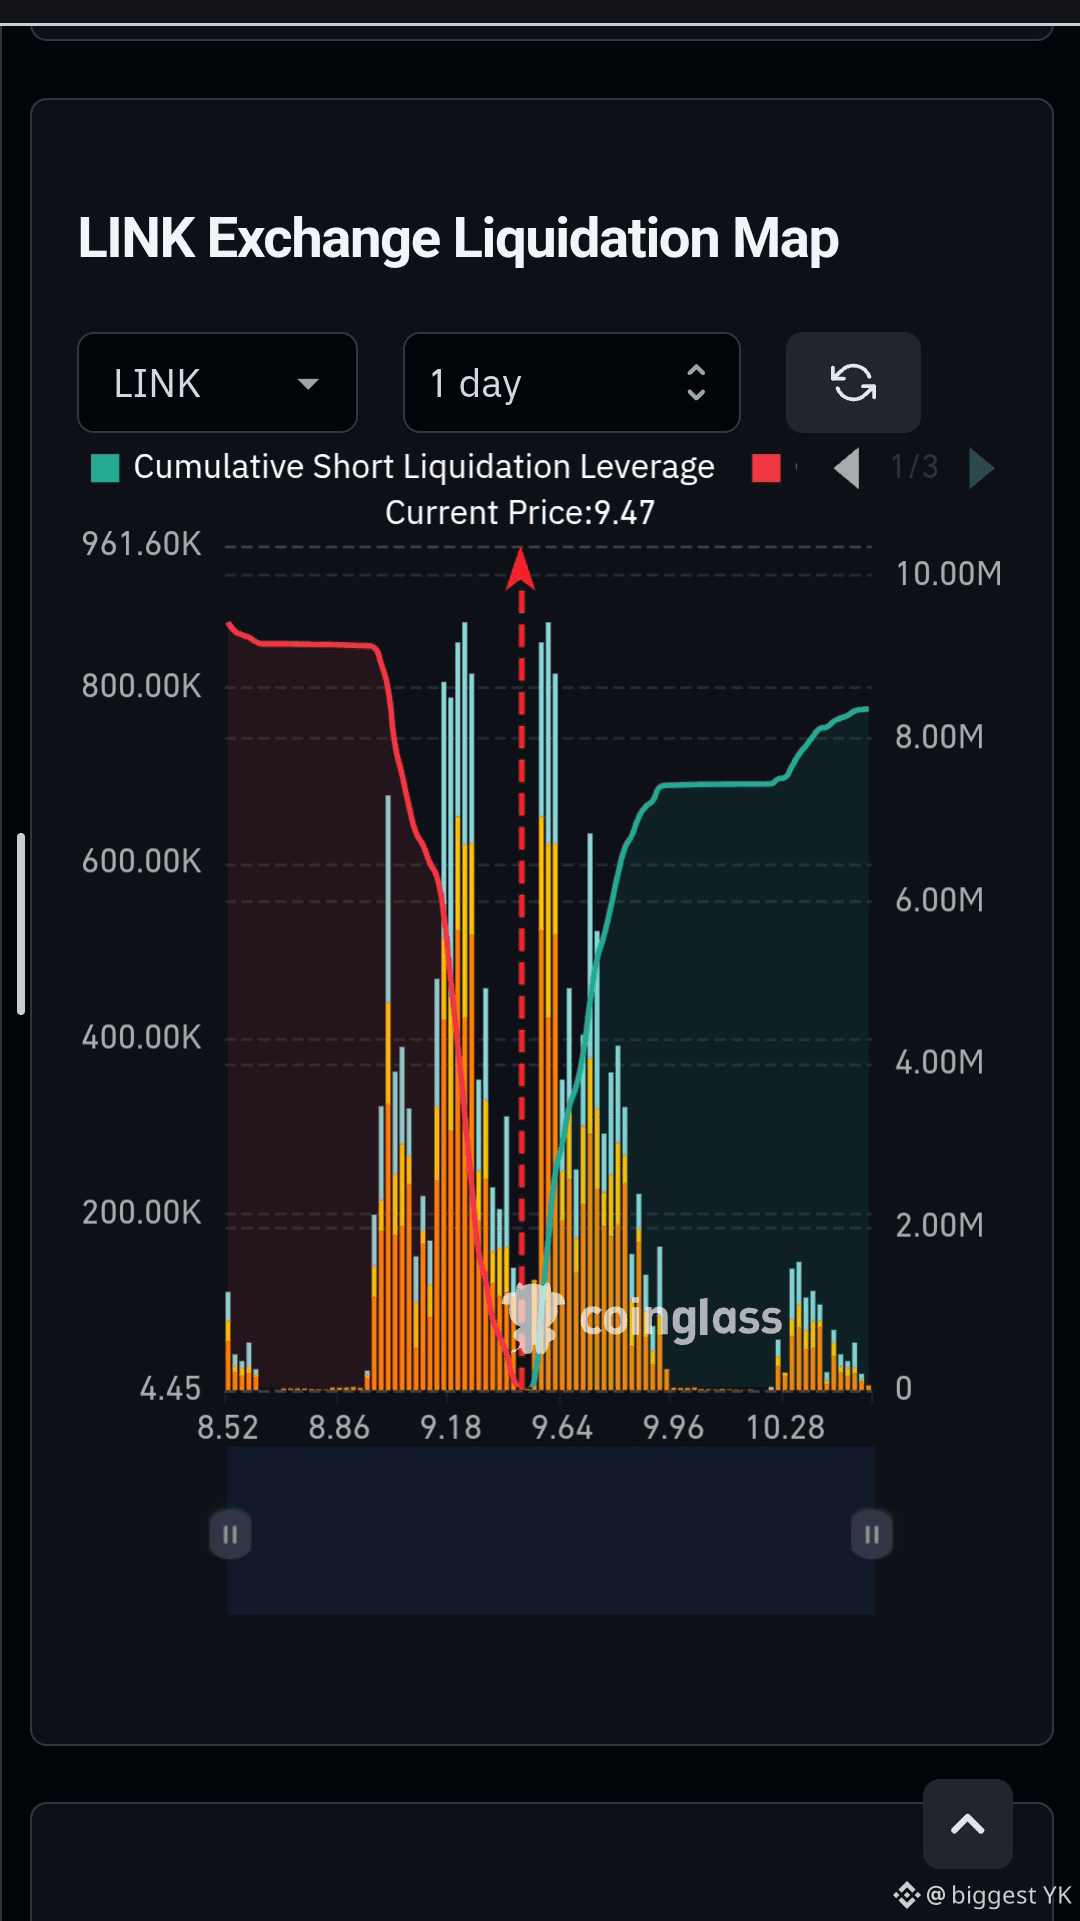Toggle Cumulative Short Liquidation Leverage legend
The image size is (1080, 1921).
coord(403,467)
